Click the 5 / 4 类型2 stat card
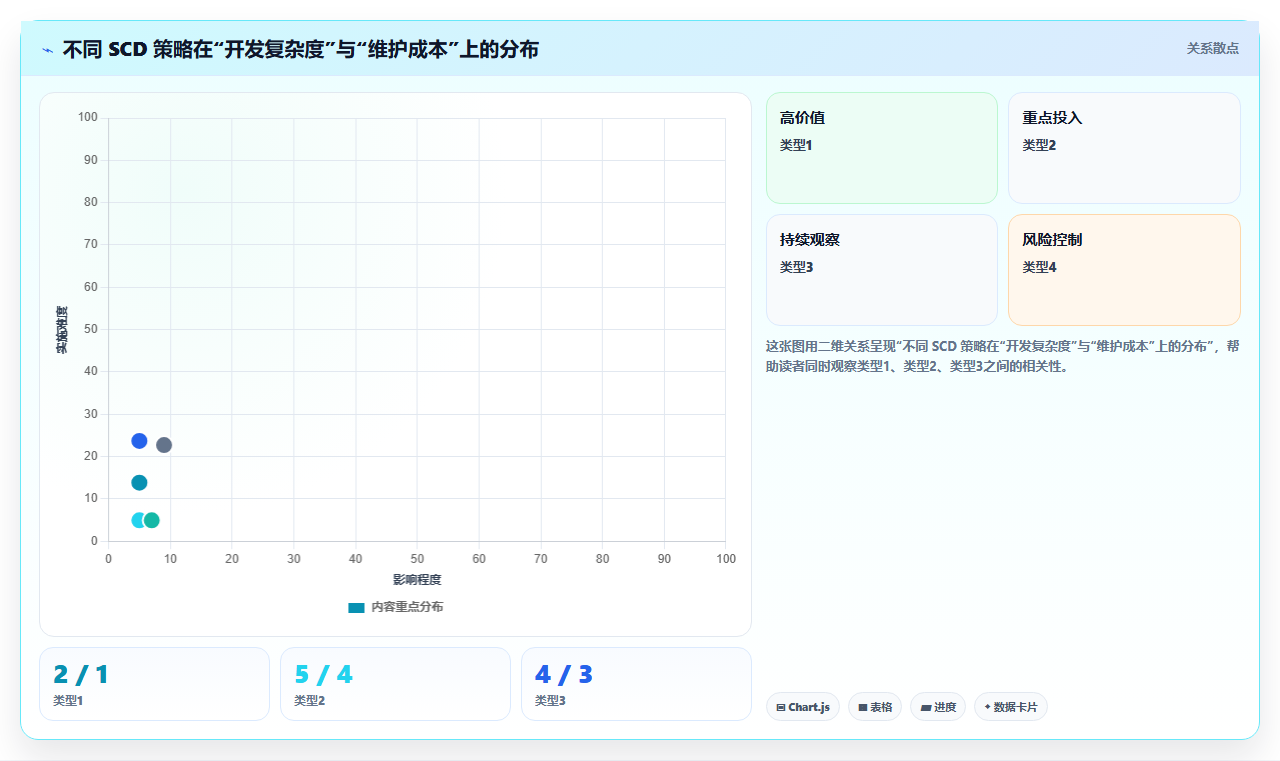Image resolution: width=1280 pixels, height=761 pixels. point(395,684)
